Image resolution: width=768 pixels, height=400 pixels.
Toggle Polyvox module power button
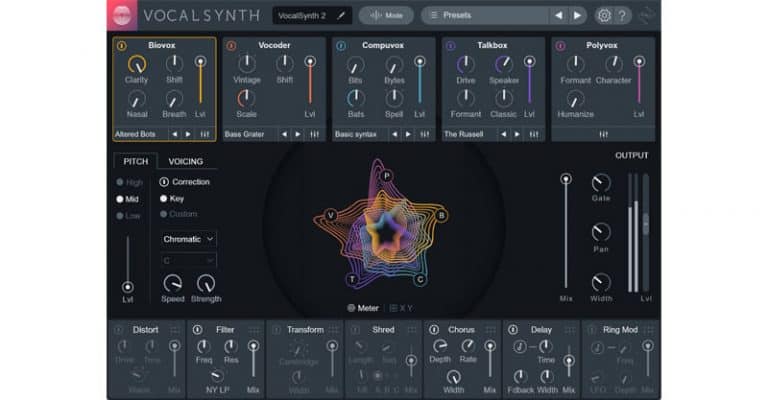pos(560,46)
